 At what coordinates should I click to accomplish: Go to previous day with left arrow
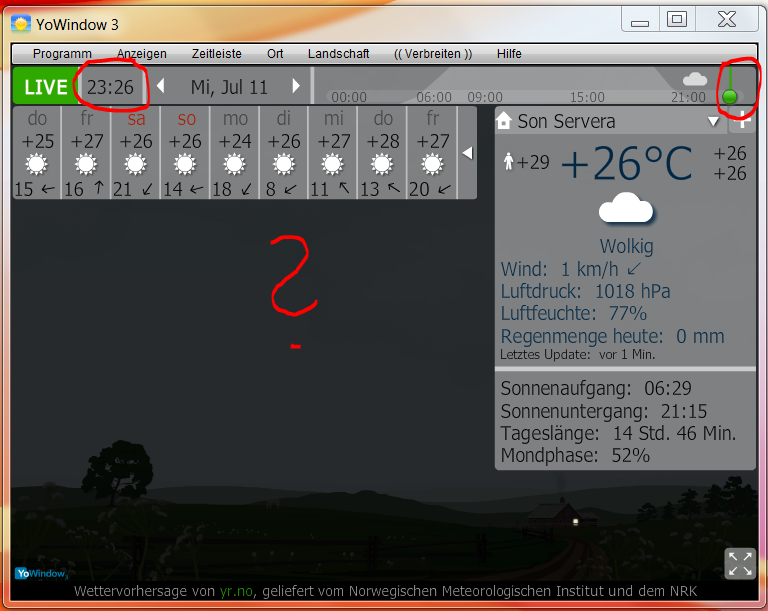click(x=160, y=86)
